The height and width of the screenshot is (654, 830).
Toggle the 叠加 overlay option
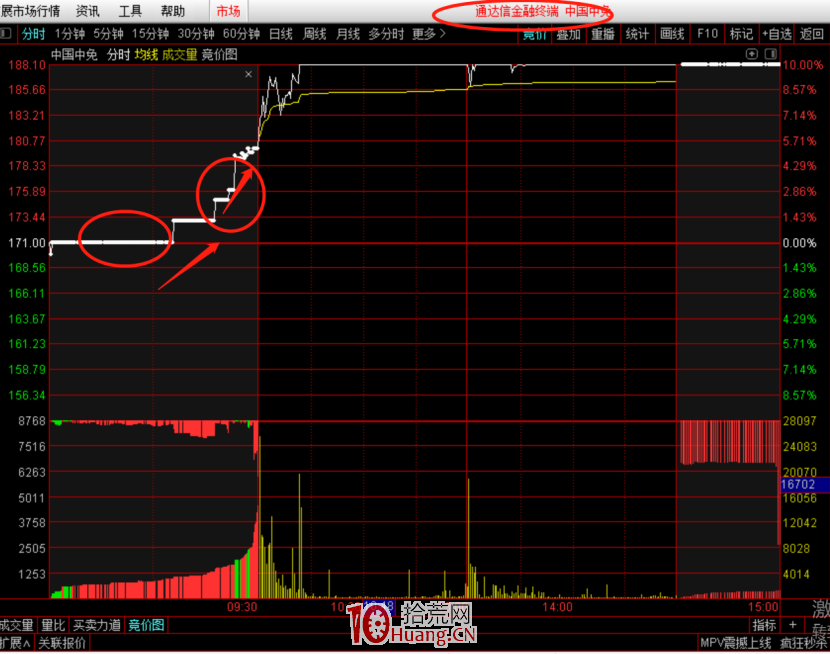tap(568, 34)
